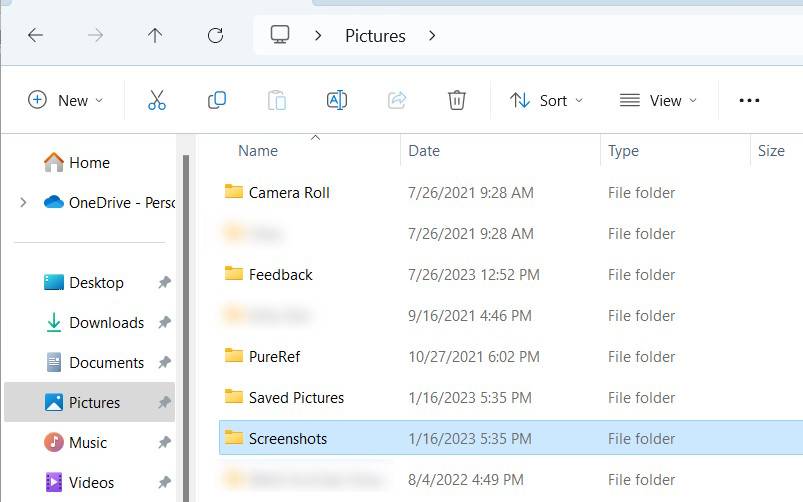803x502 pixels.
Task: Sort by the Date column header
Action: [424, 151]
